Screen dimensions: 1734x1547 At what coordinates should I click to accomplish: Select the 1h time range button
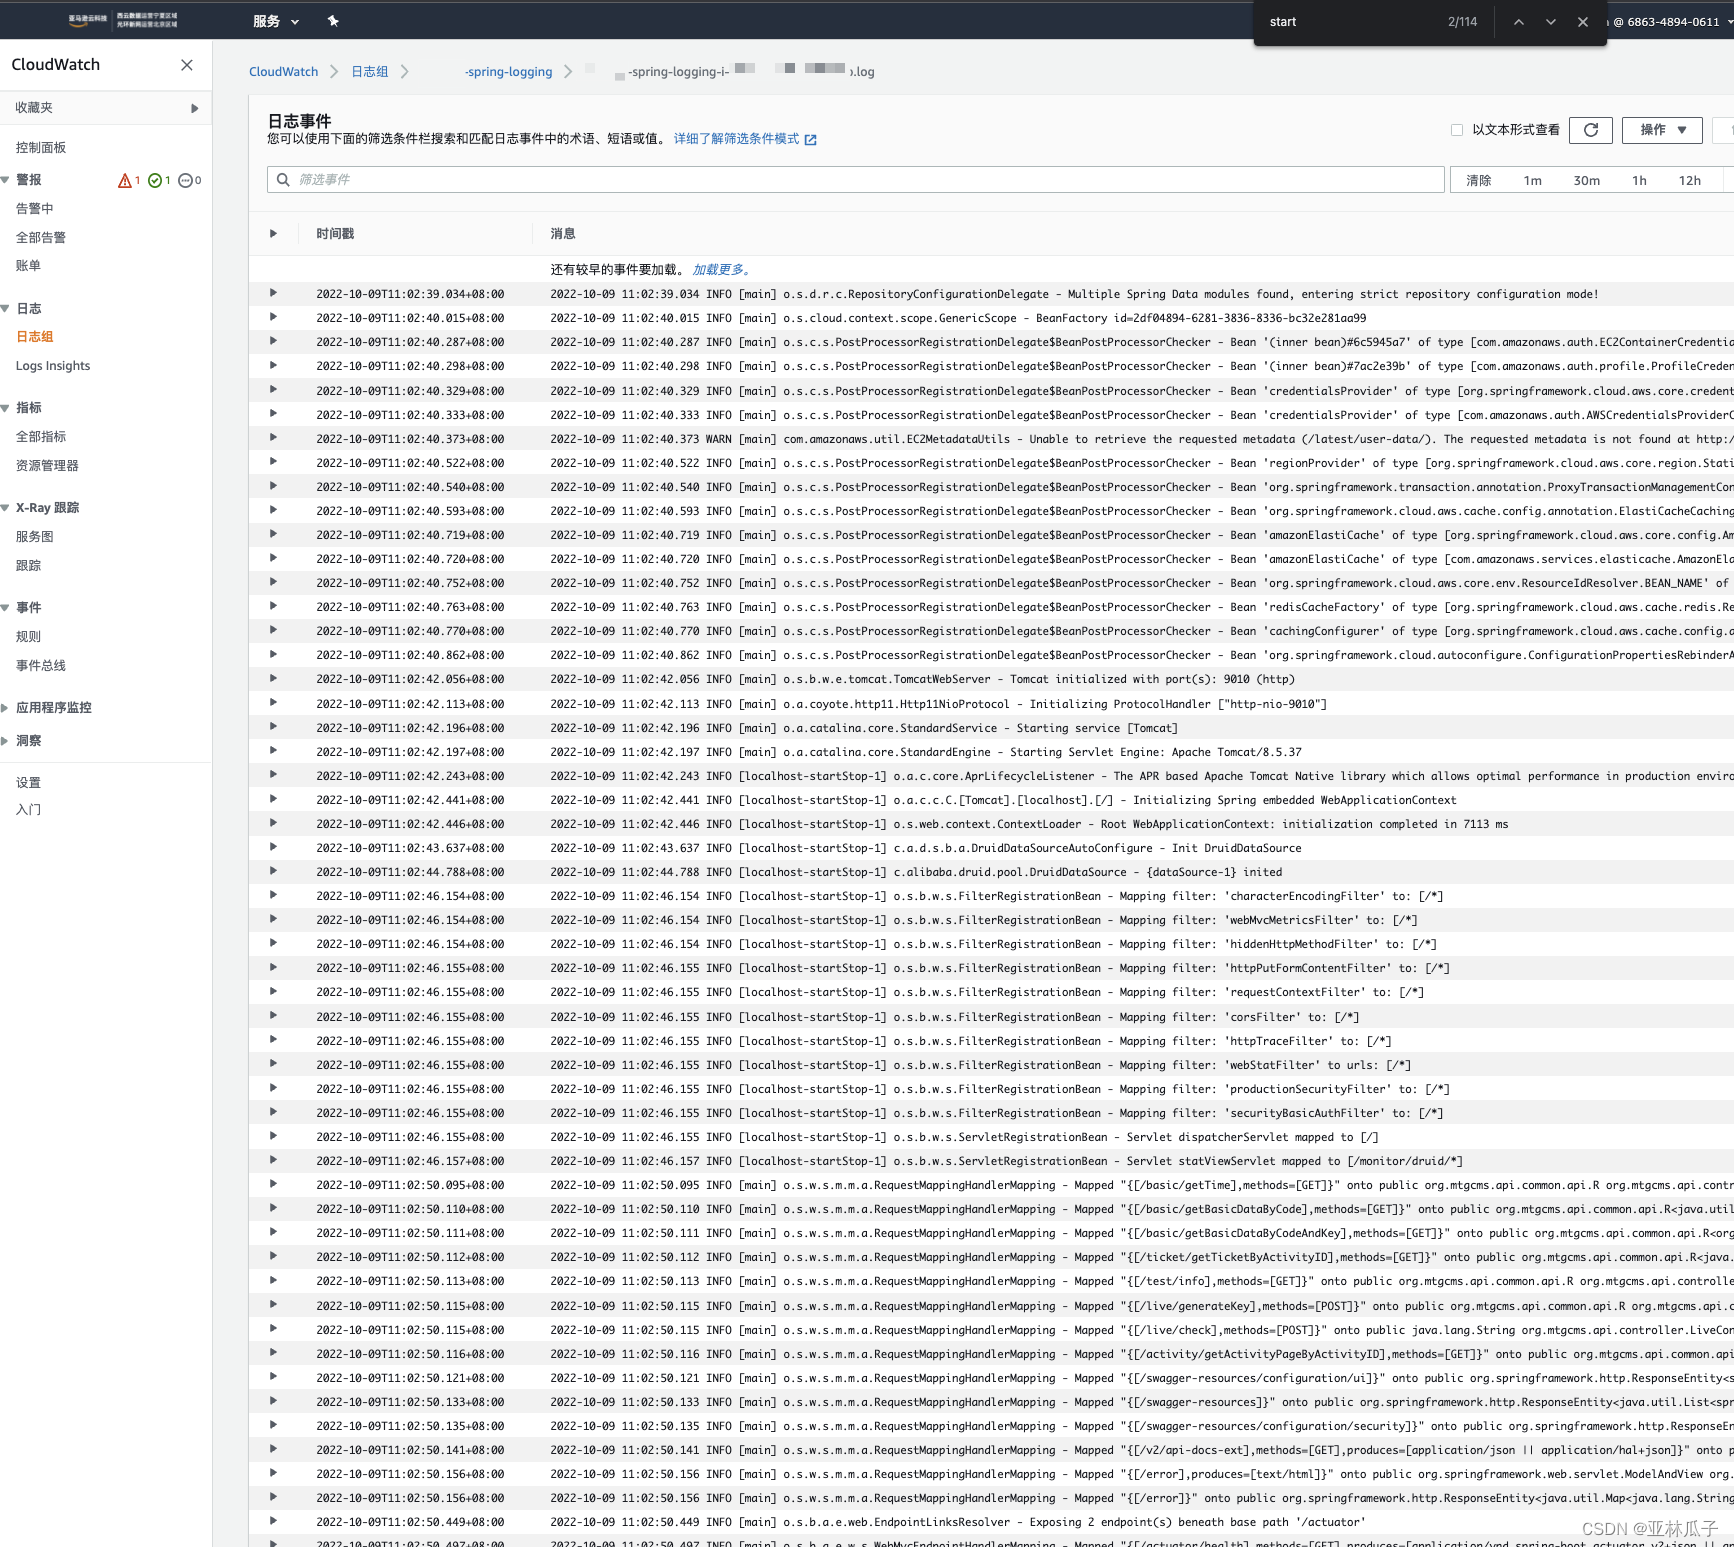(x=1639, y=180)
